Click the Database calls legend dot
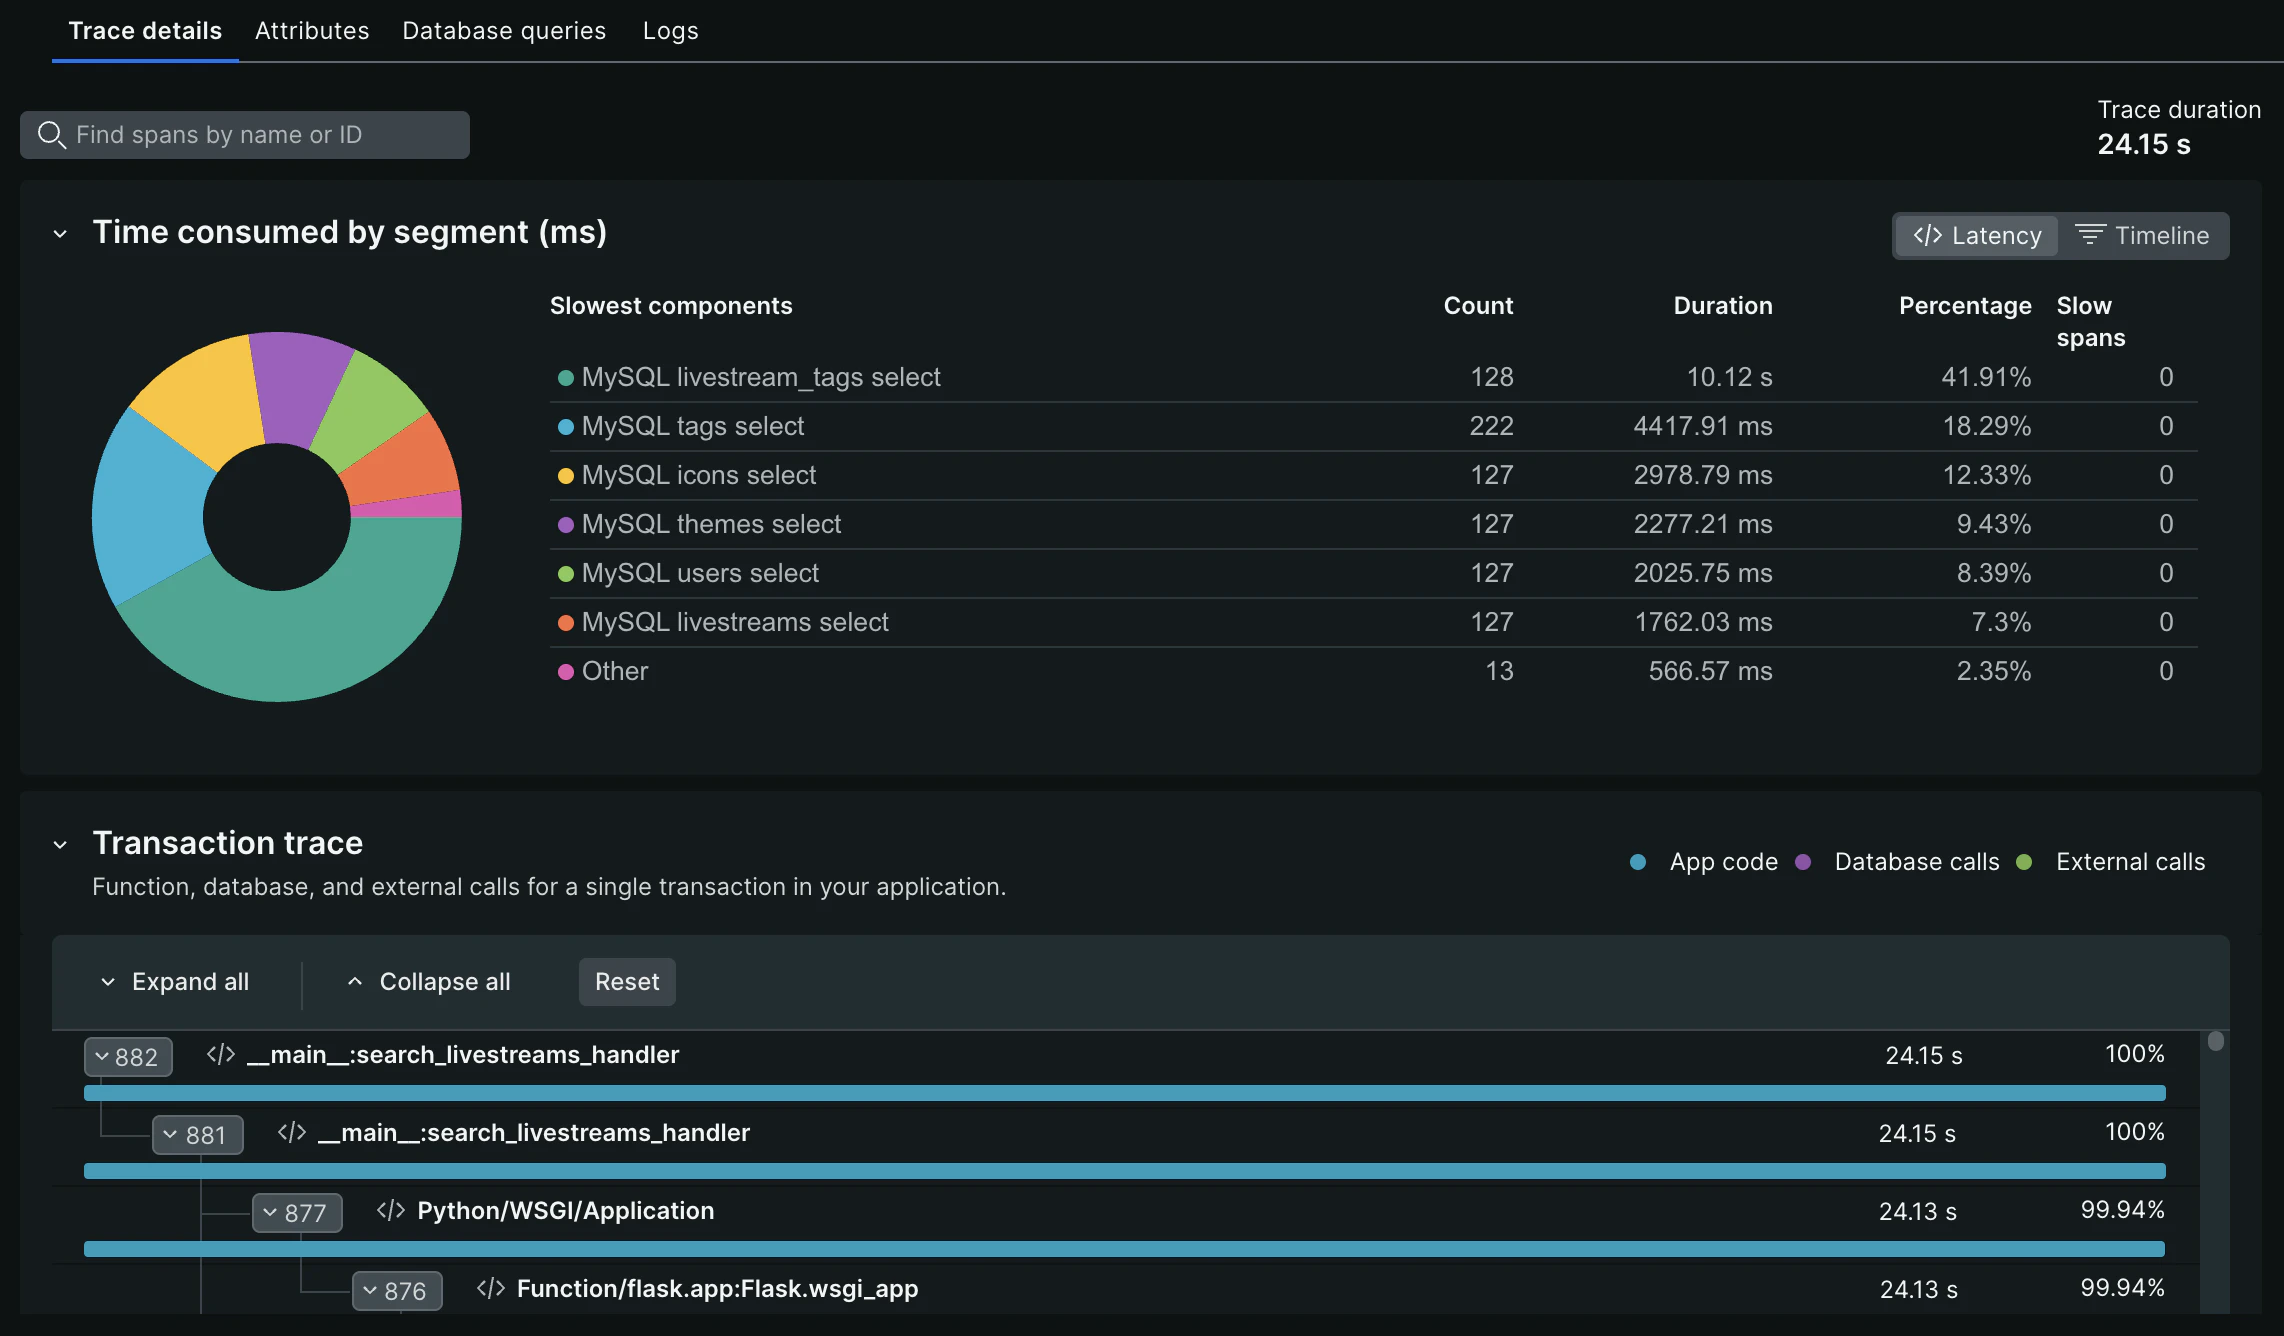Viewport: 2284px width, 1336px height. (x=1803, y=862)
